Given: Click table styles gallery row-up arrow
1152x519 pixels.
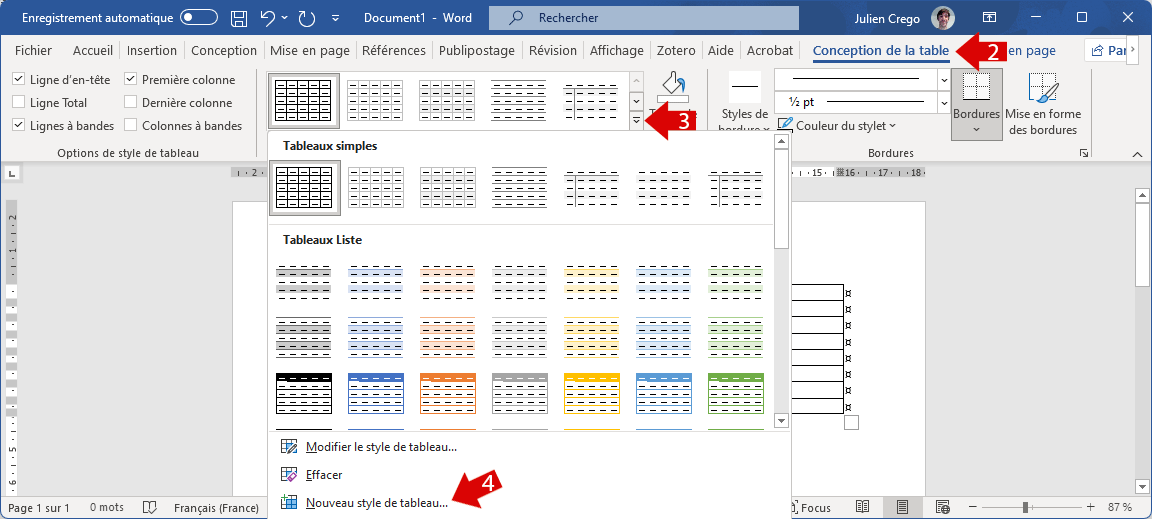Looking at the screenshot, I should click(637, 81).
